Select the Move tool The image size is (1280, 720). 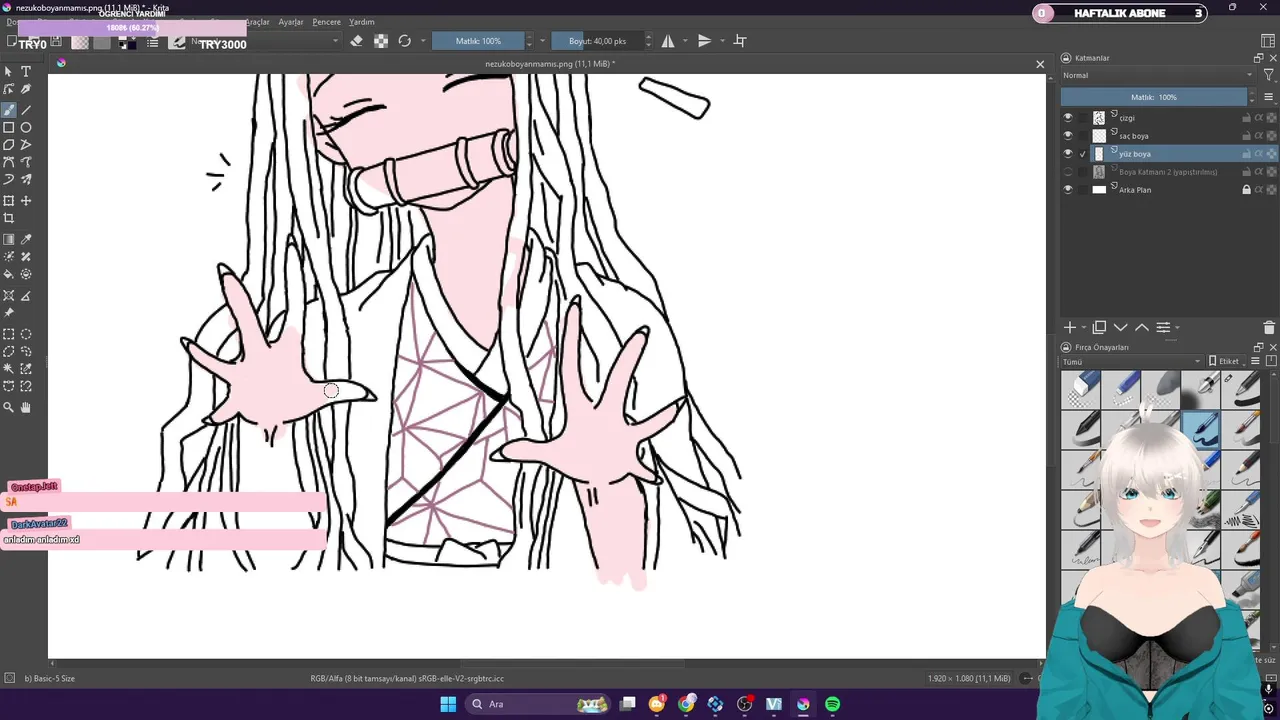[26, 201]
